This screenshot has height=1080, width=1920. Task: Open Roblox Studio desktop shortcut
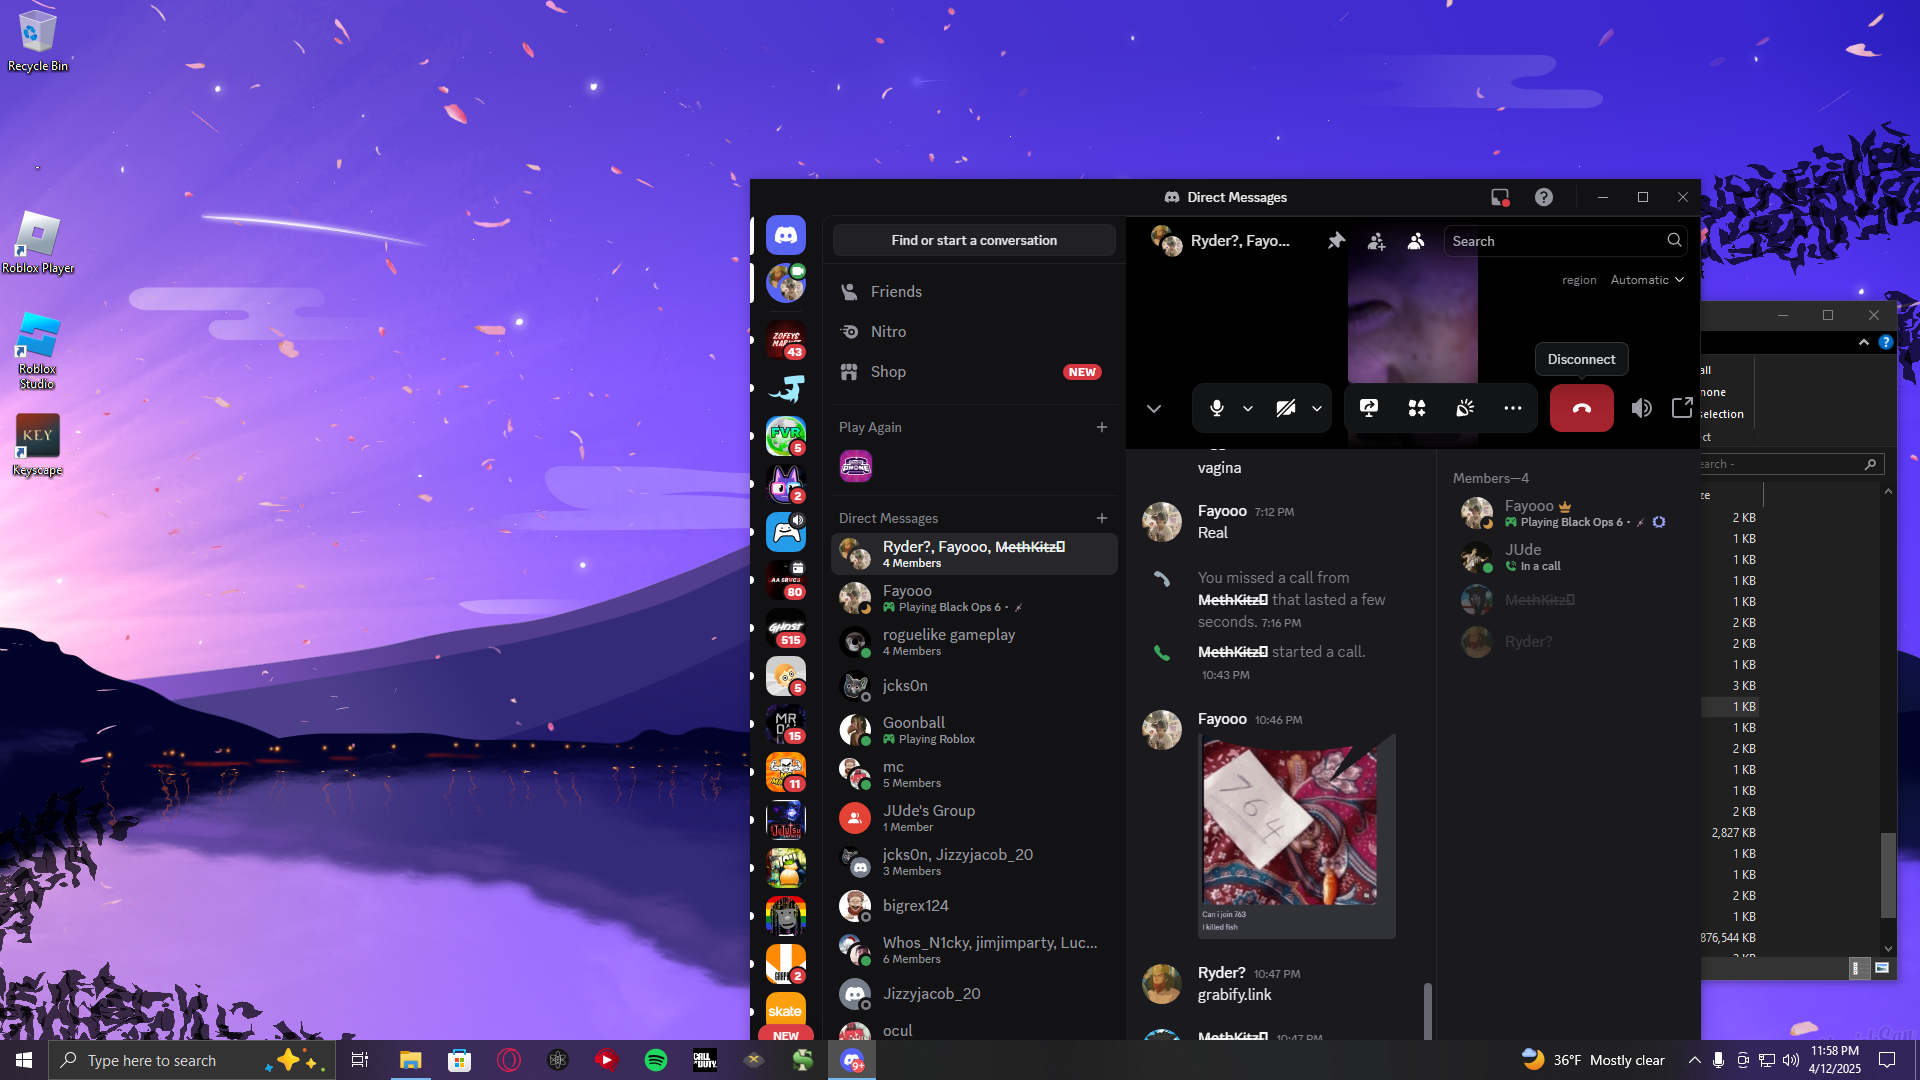click(x=38, y=350)
